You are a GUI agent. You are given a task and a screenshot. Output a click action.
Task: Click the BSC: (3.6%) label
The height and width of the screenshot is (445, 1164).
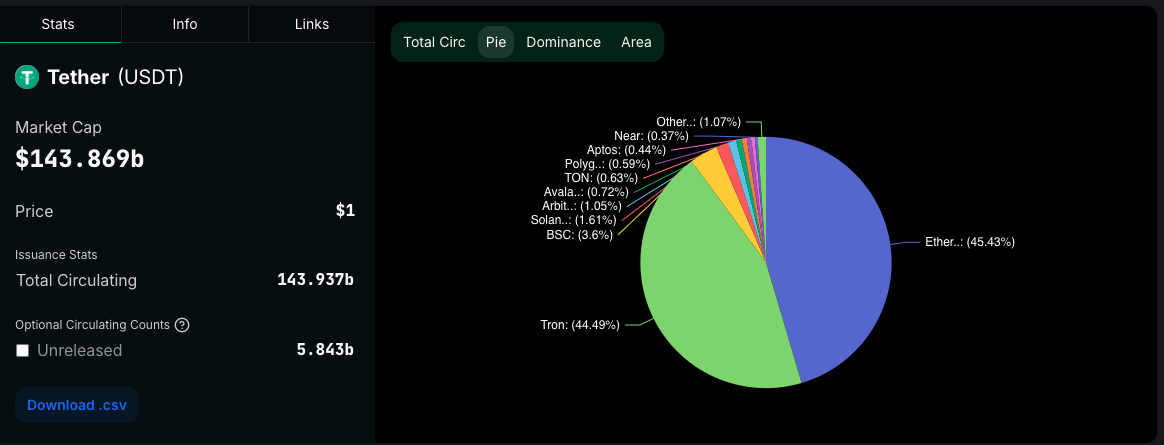click(x=580, y=236)
